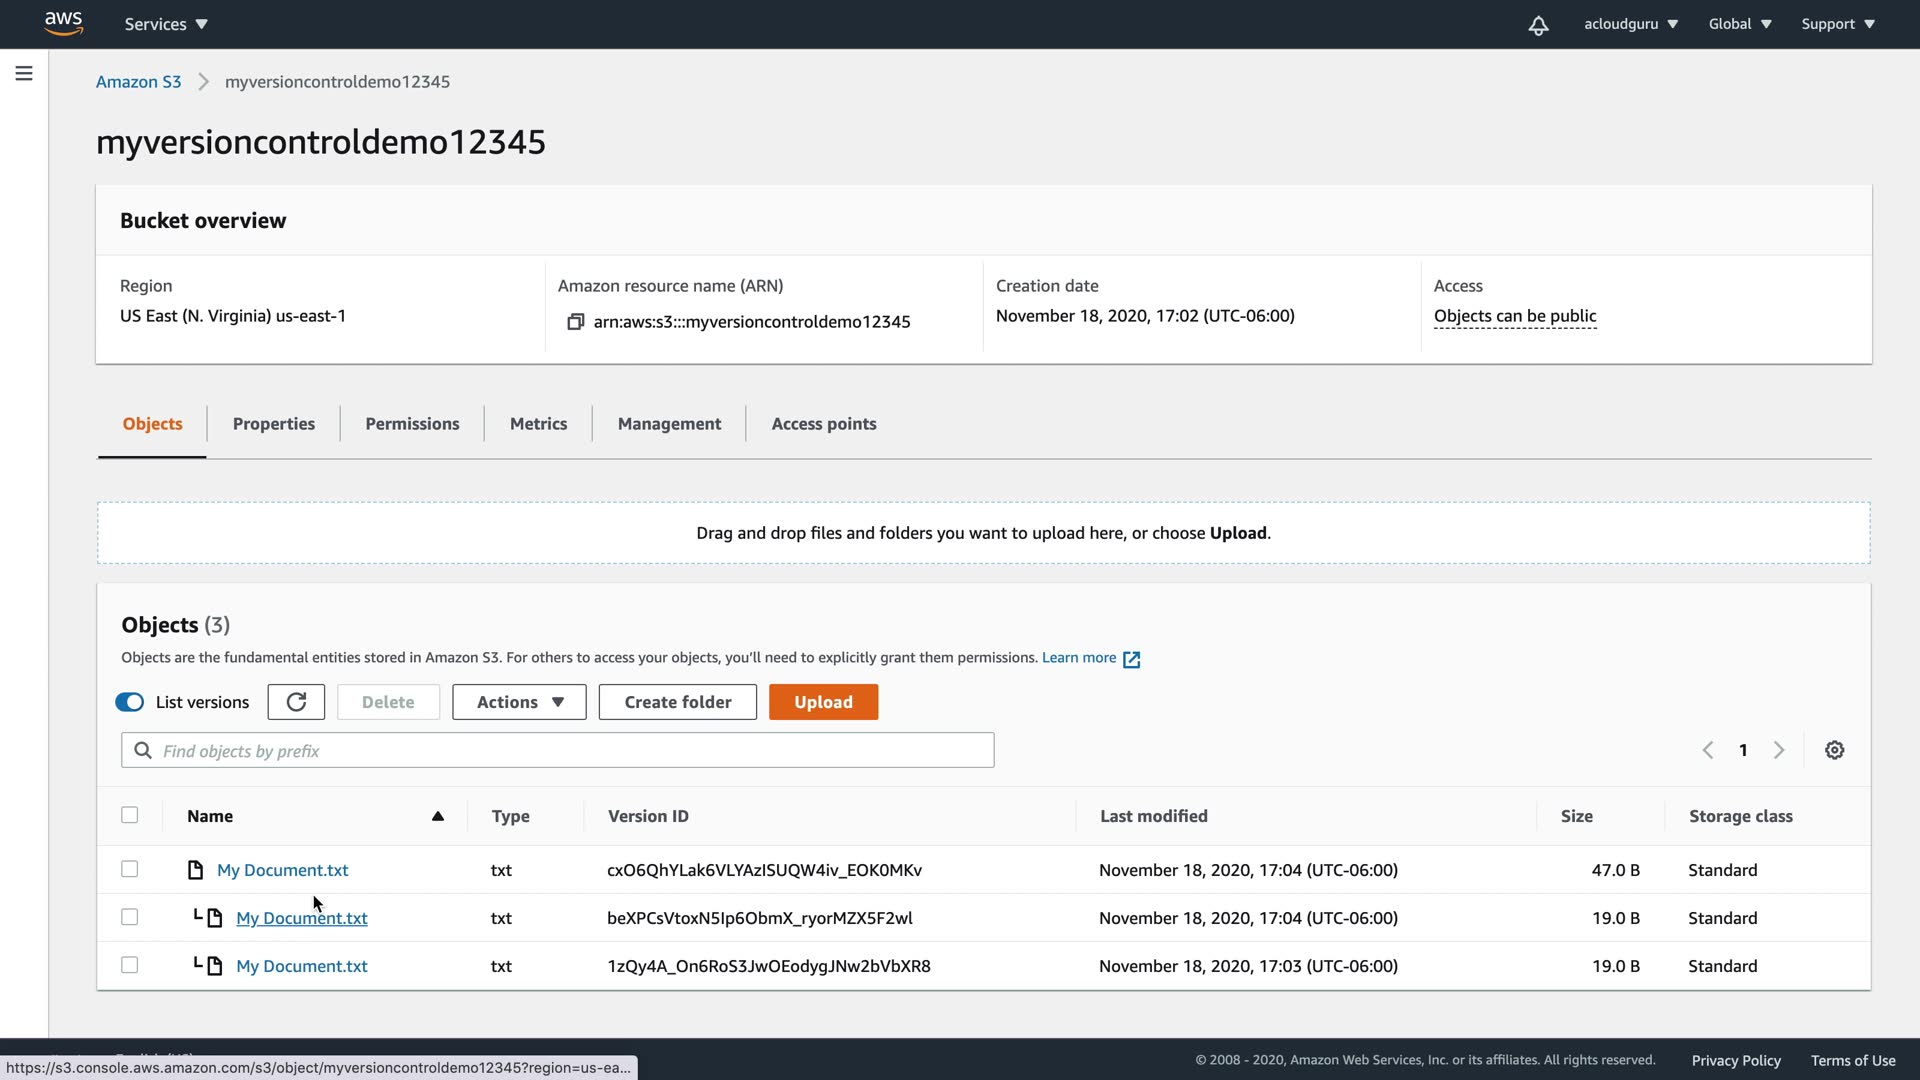
Task: Open table preferences gear icon
Action: (1834, 750)
